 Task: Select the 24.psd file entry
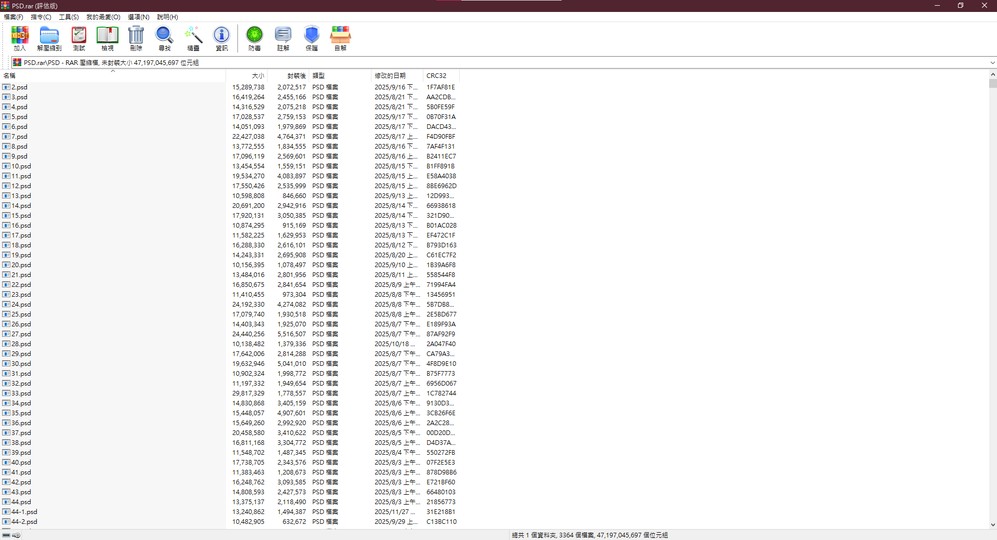[21, 305]
